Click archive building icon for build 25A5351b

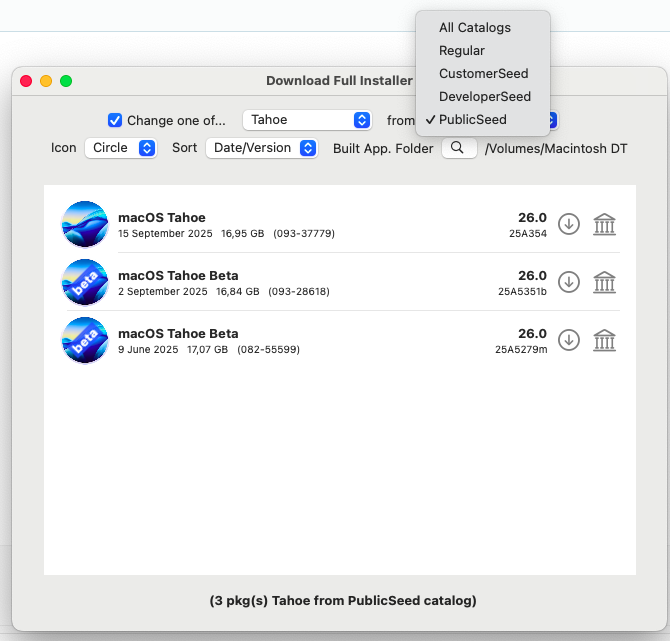[604, 282]
